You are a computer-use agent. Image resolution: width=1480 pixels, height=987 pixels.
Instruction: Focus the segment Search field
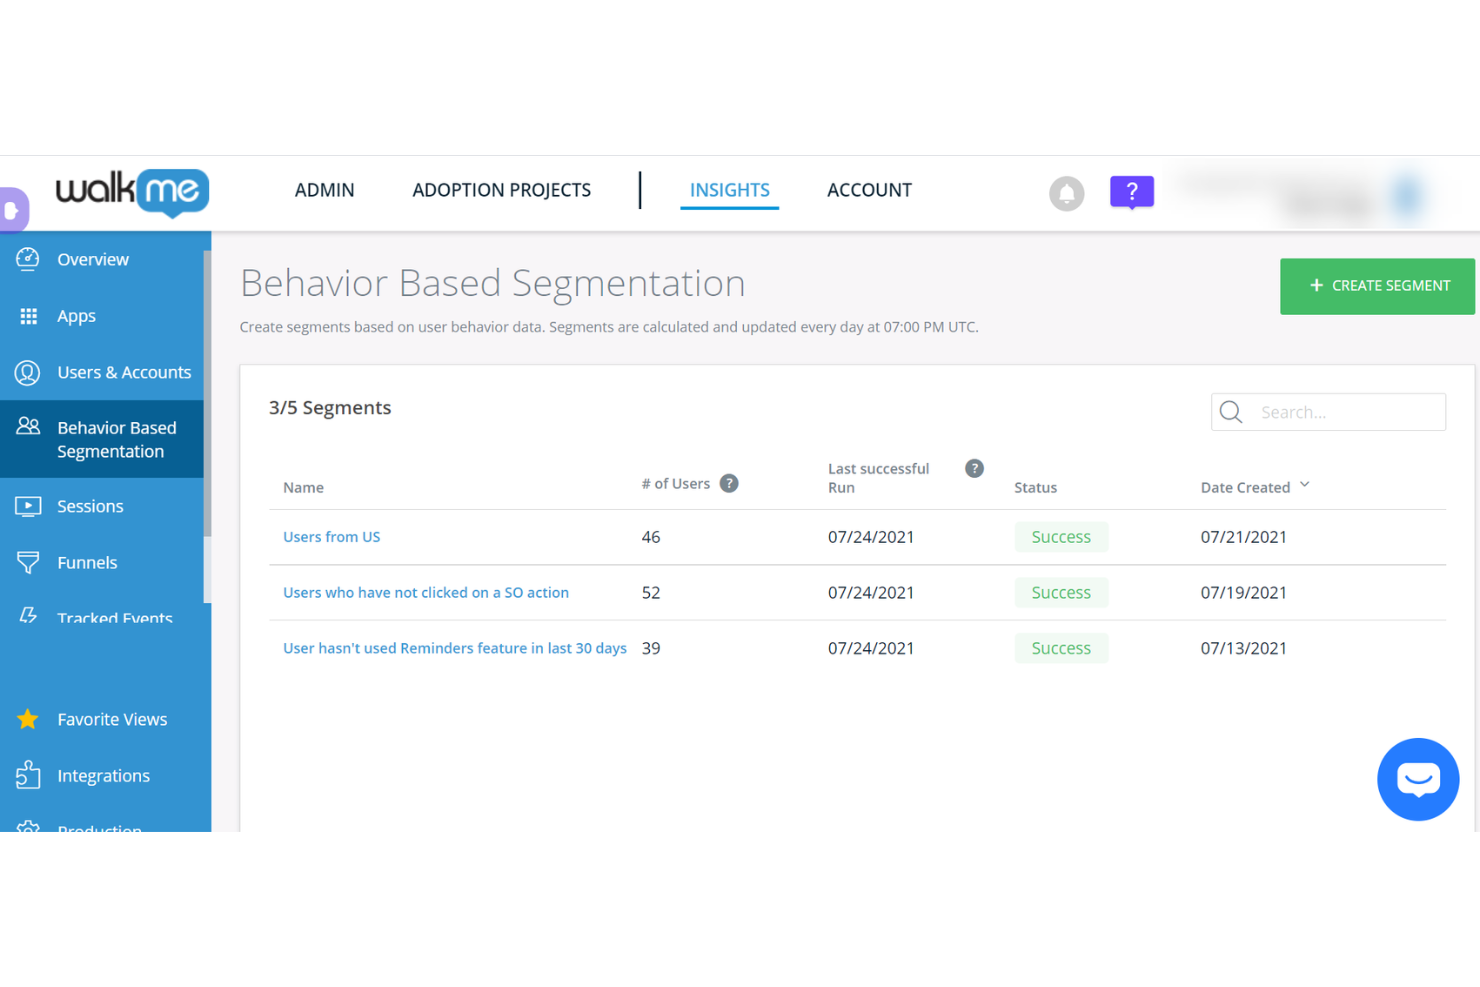[x=1328, y=412]
